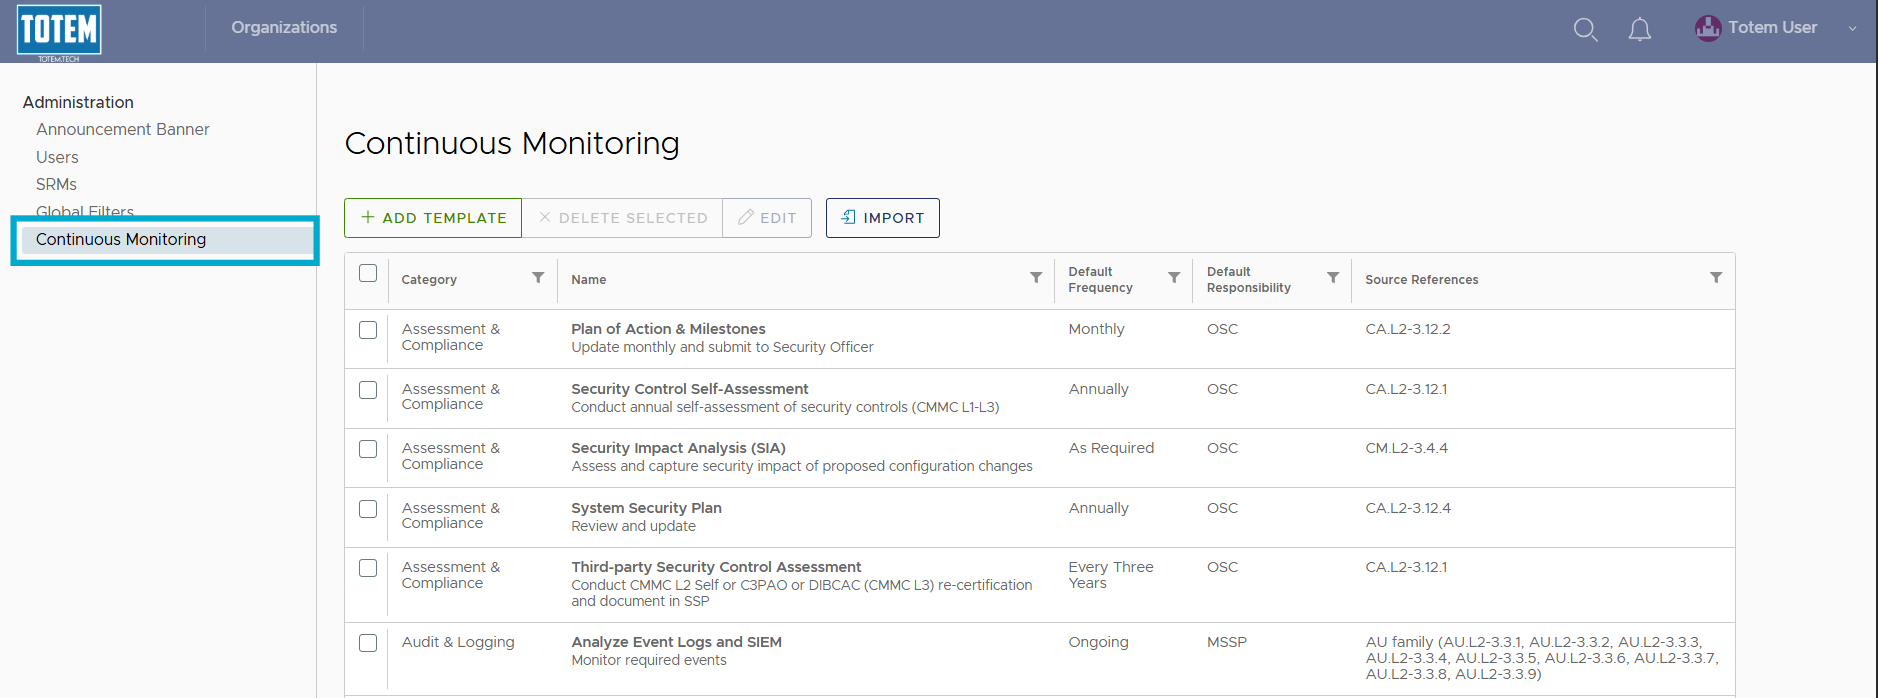Open Global Filters
Image resolution: width=1878 pixels, height=698 pixels.
click(85, 211)
